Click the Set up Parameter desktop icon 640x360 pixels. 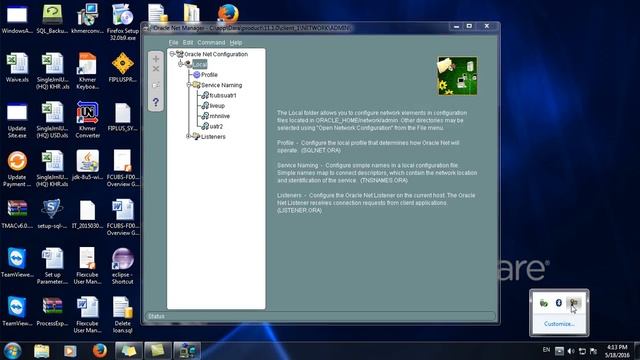tap(52, 266)
